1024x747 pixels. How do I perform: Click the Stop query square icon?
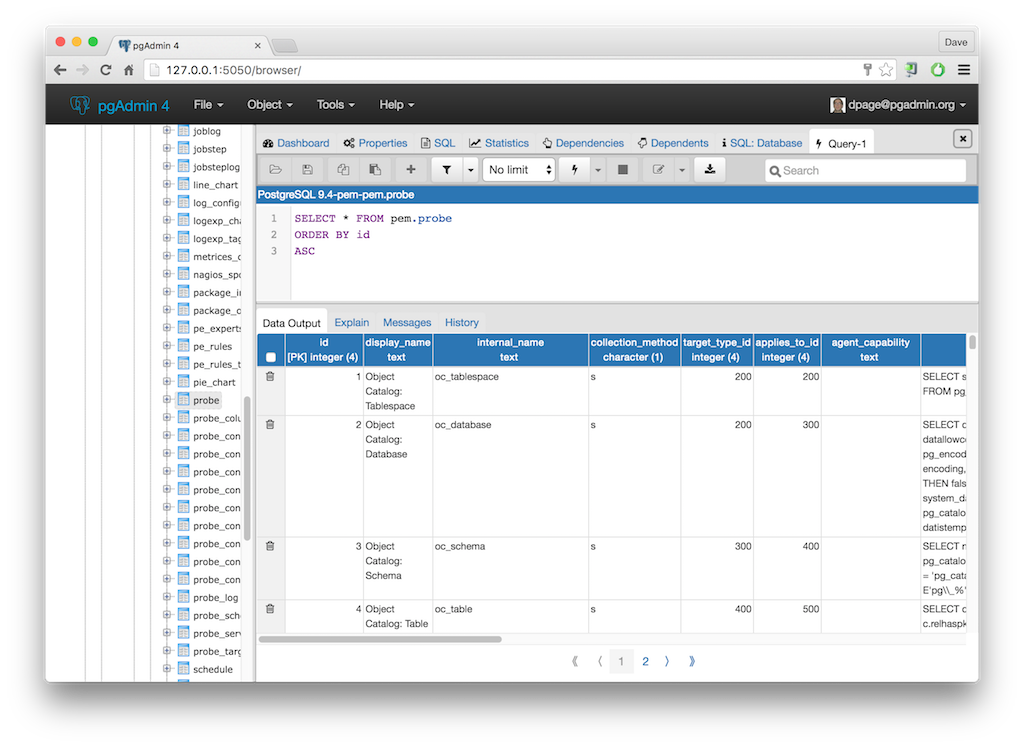[x=623, y=170]
